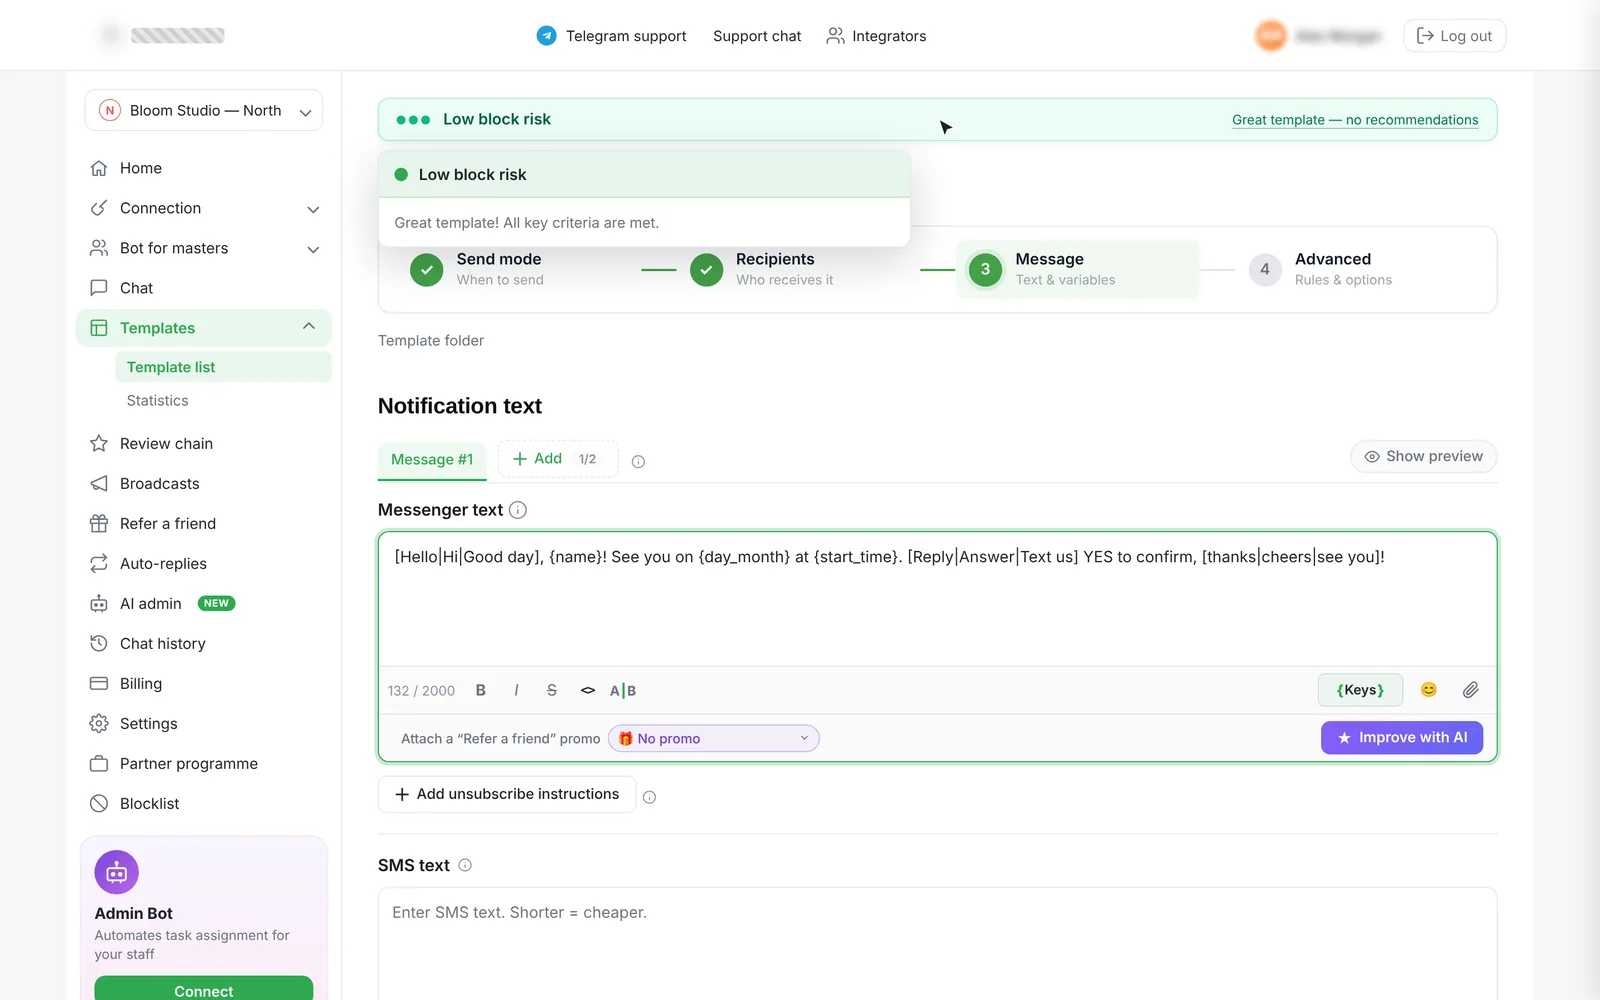The height and width of the screenshot is (1000, 1600).
Task: Open Review chain section
Action: tap(204, 443)
